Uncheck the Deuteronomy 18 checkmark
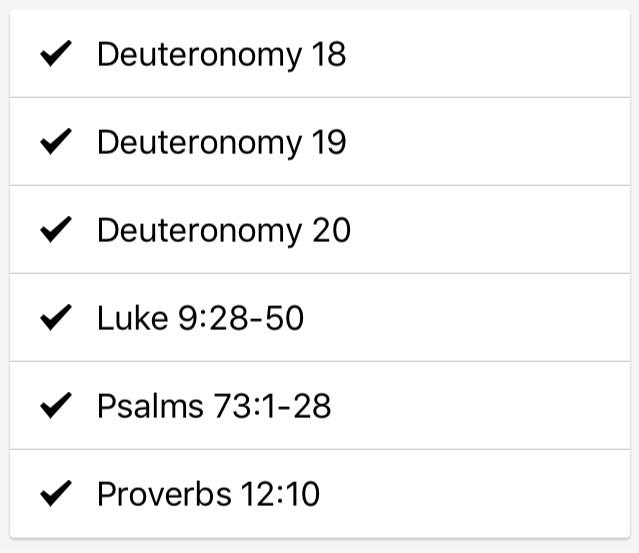This screenshot has height=553, width=639. (55, 54)
